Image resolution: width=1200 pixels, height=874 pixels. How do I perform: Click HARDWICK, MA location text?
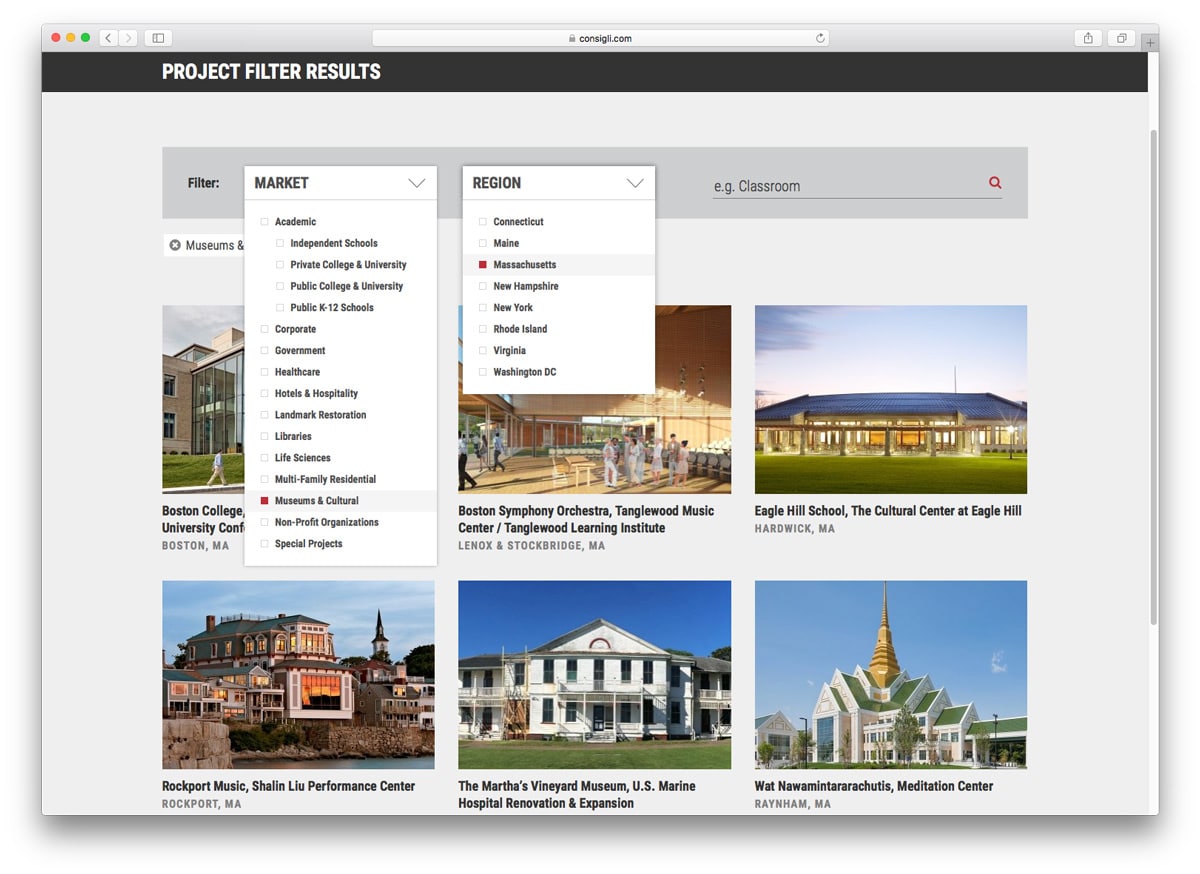pyautogui.click(x=795, y=528)
